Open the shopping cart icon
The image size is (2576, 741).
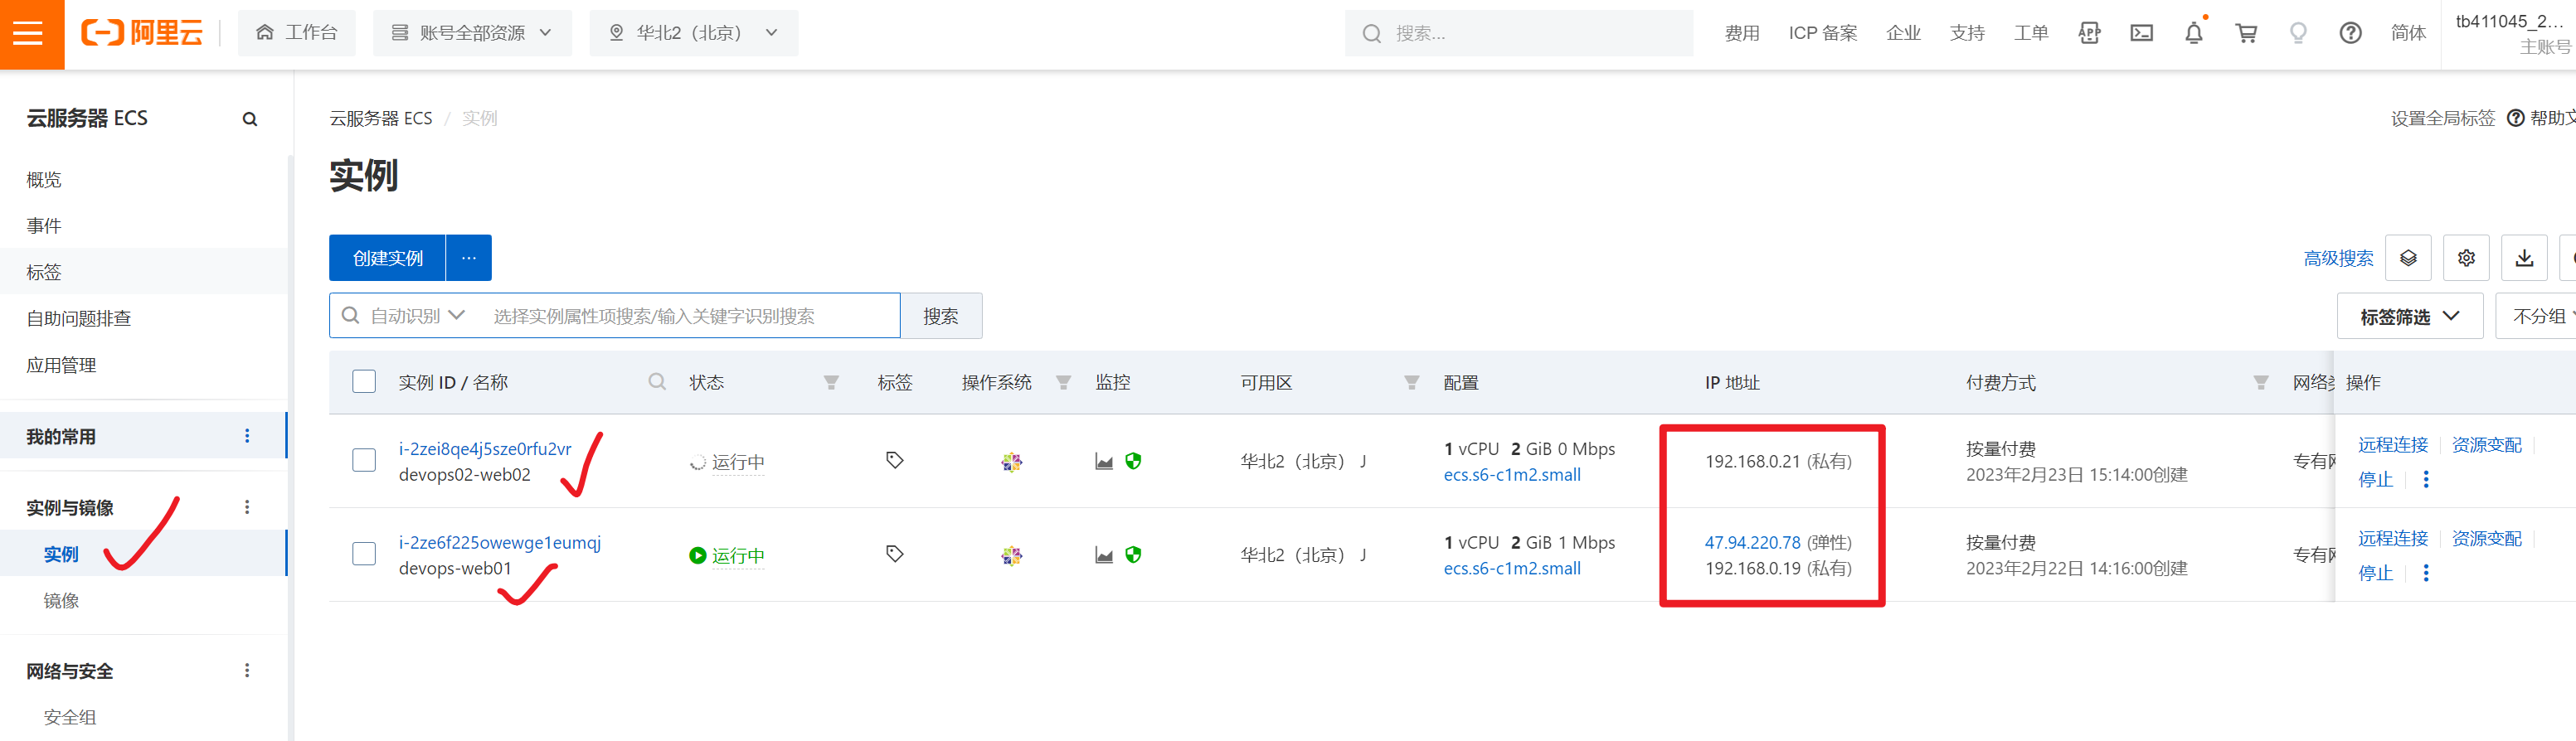click(2246, 34)
